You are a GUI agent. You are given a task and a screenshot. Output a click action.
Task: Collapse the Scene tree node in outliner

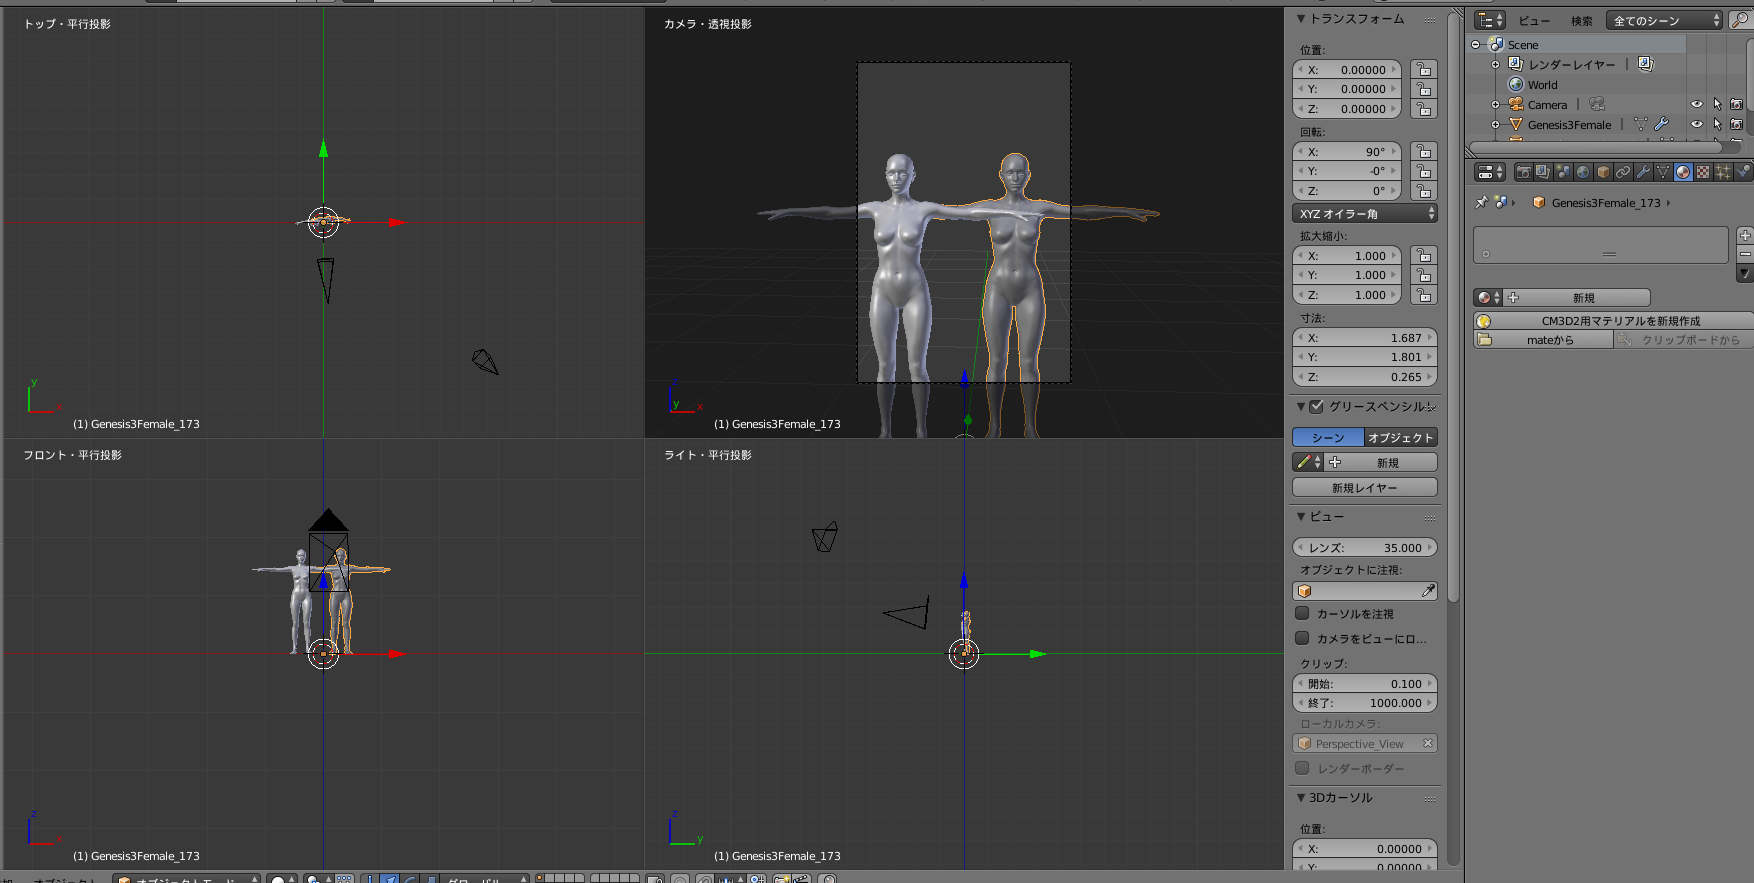1476,44
